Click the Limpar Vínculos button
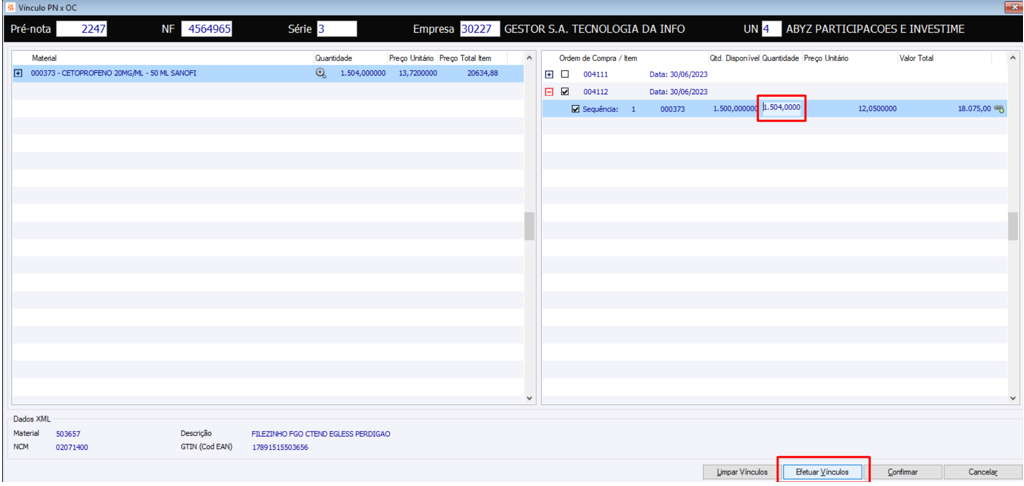This screenshot has height=486, width=1024. 741,472
